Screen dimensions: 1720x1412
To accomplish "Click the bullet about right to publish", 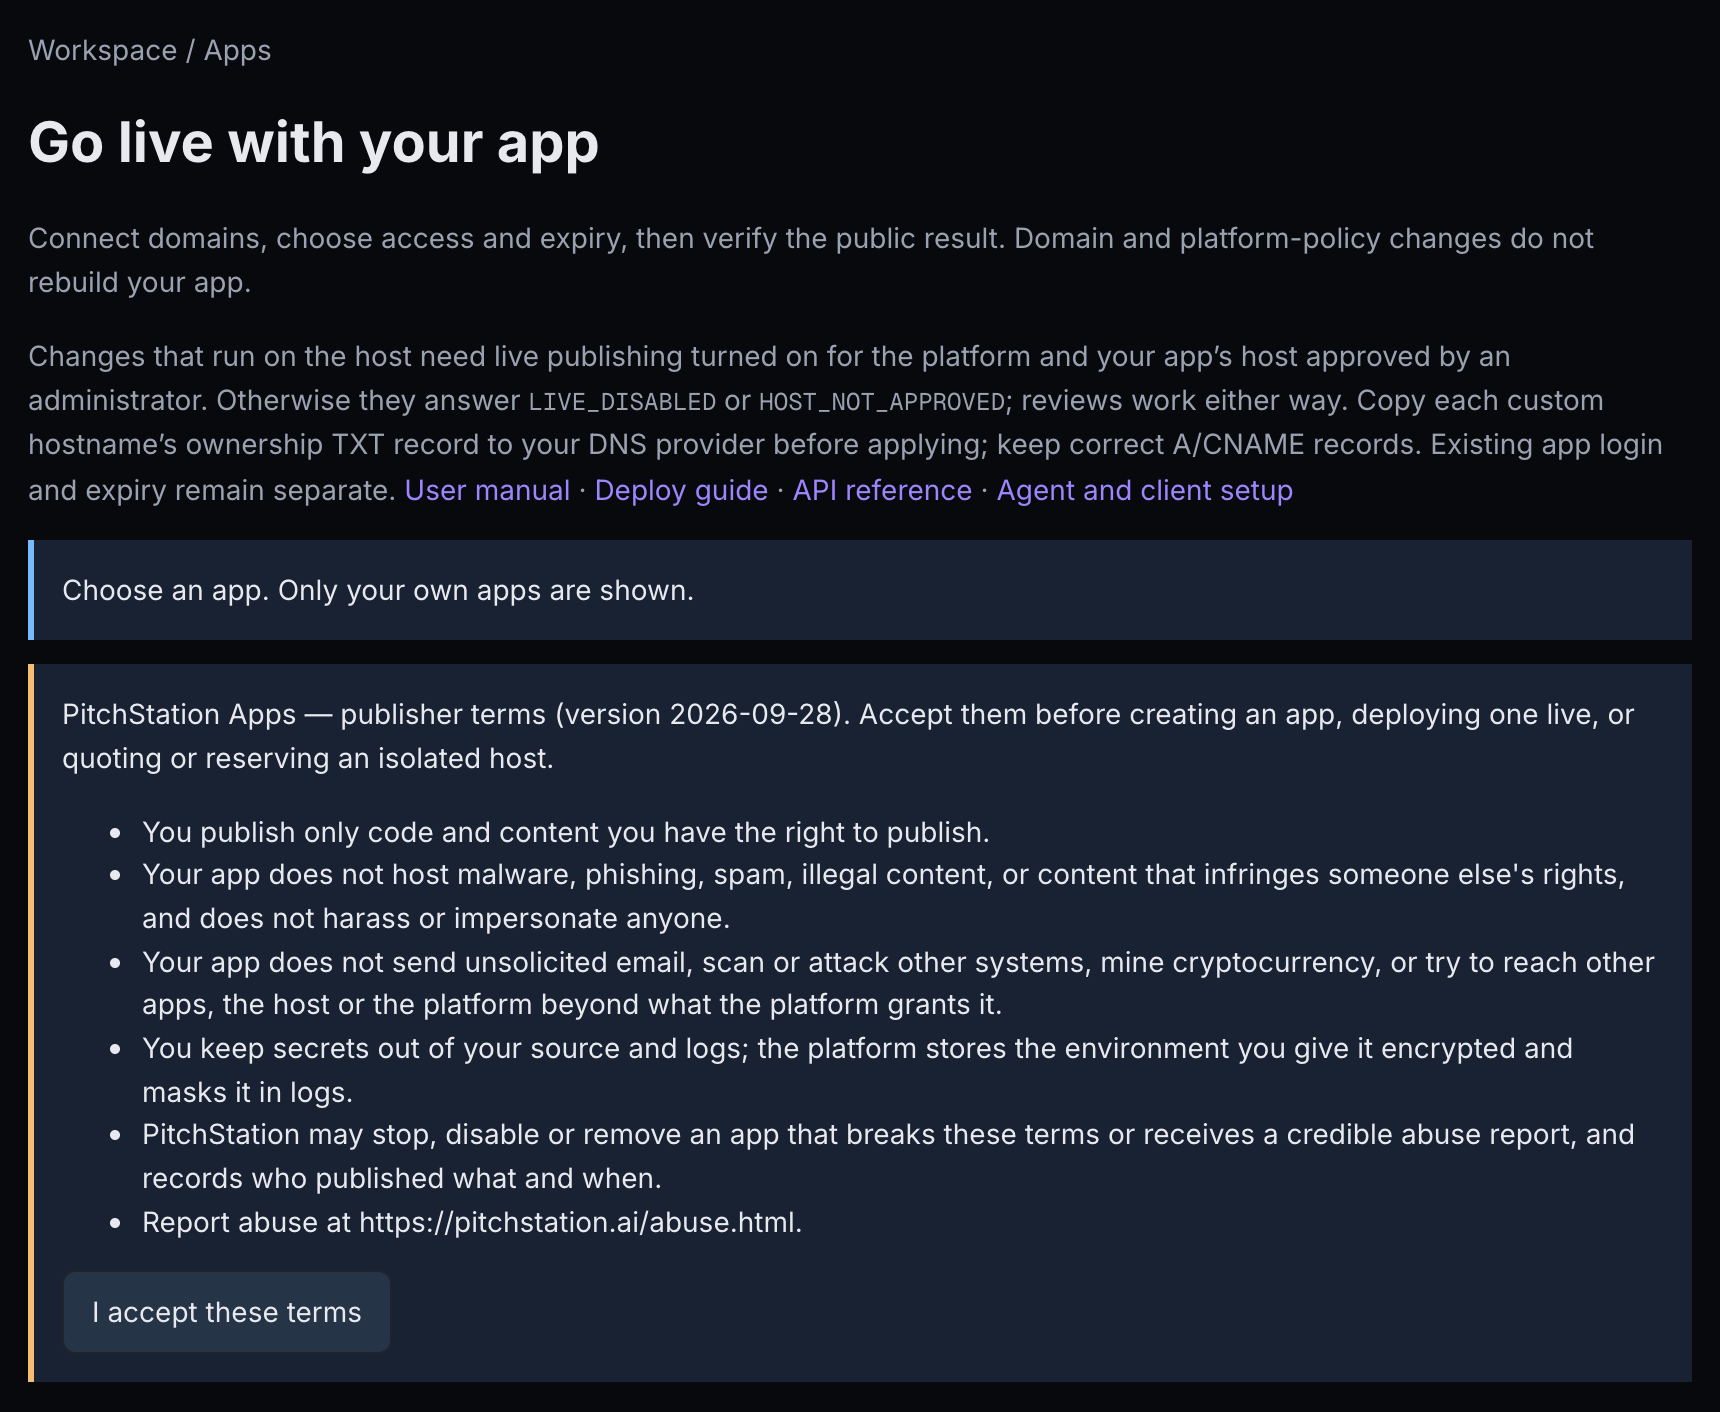I will tap(565, 832).
